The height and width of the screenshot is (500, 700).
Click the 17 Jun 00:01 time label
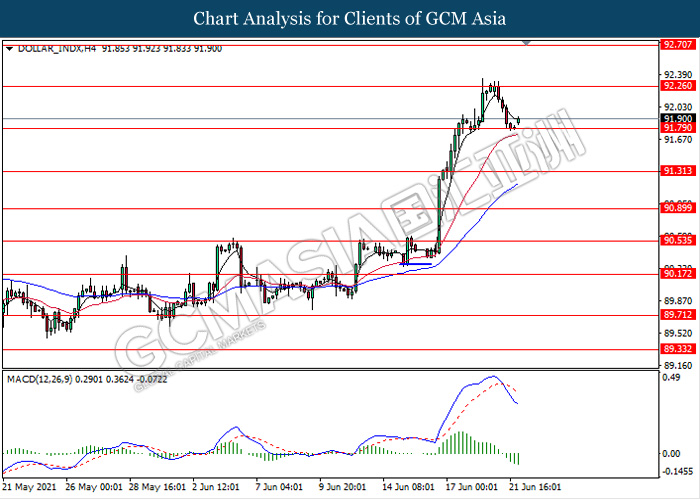pyautogui.click(x=472, y=487)
